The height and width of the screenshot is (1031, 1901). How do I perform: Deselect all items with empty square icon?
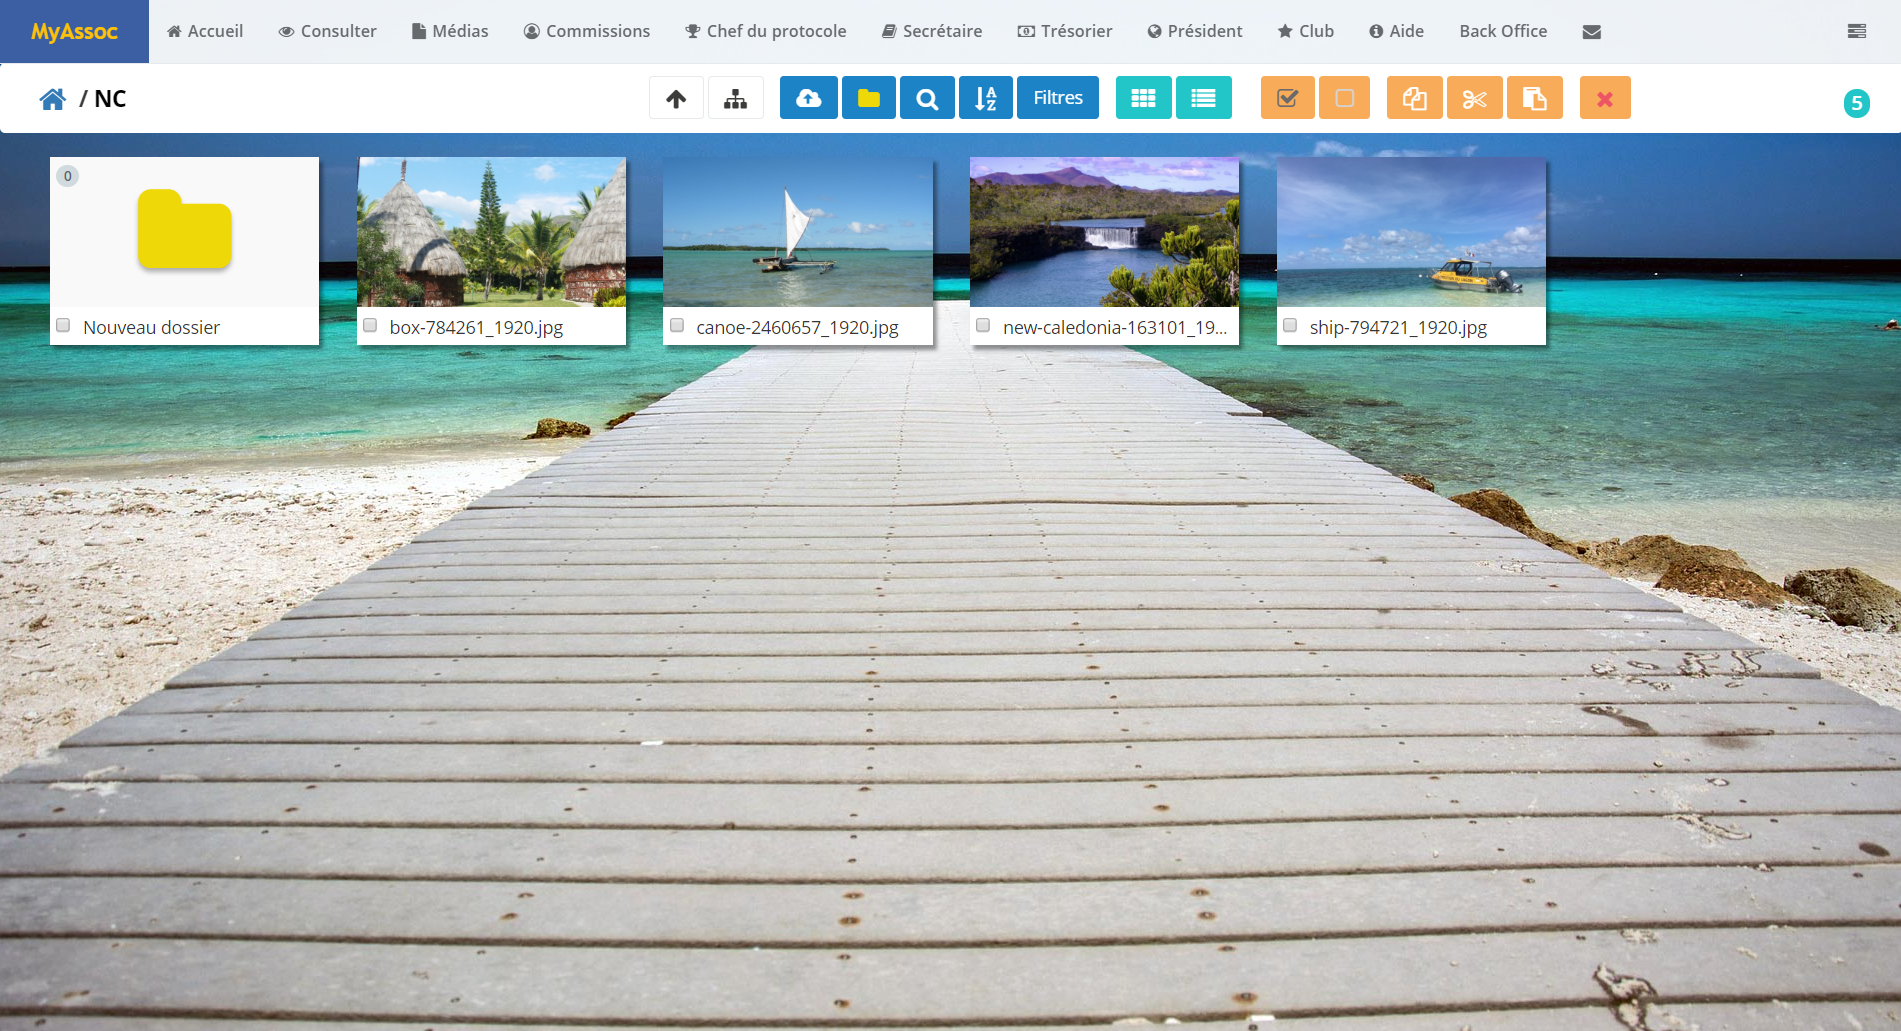[1345, 98]
